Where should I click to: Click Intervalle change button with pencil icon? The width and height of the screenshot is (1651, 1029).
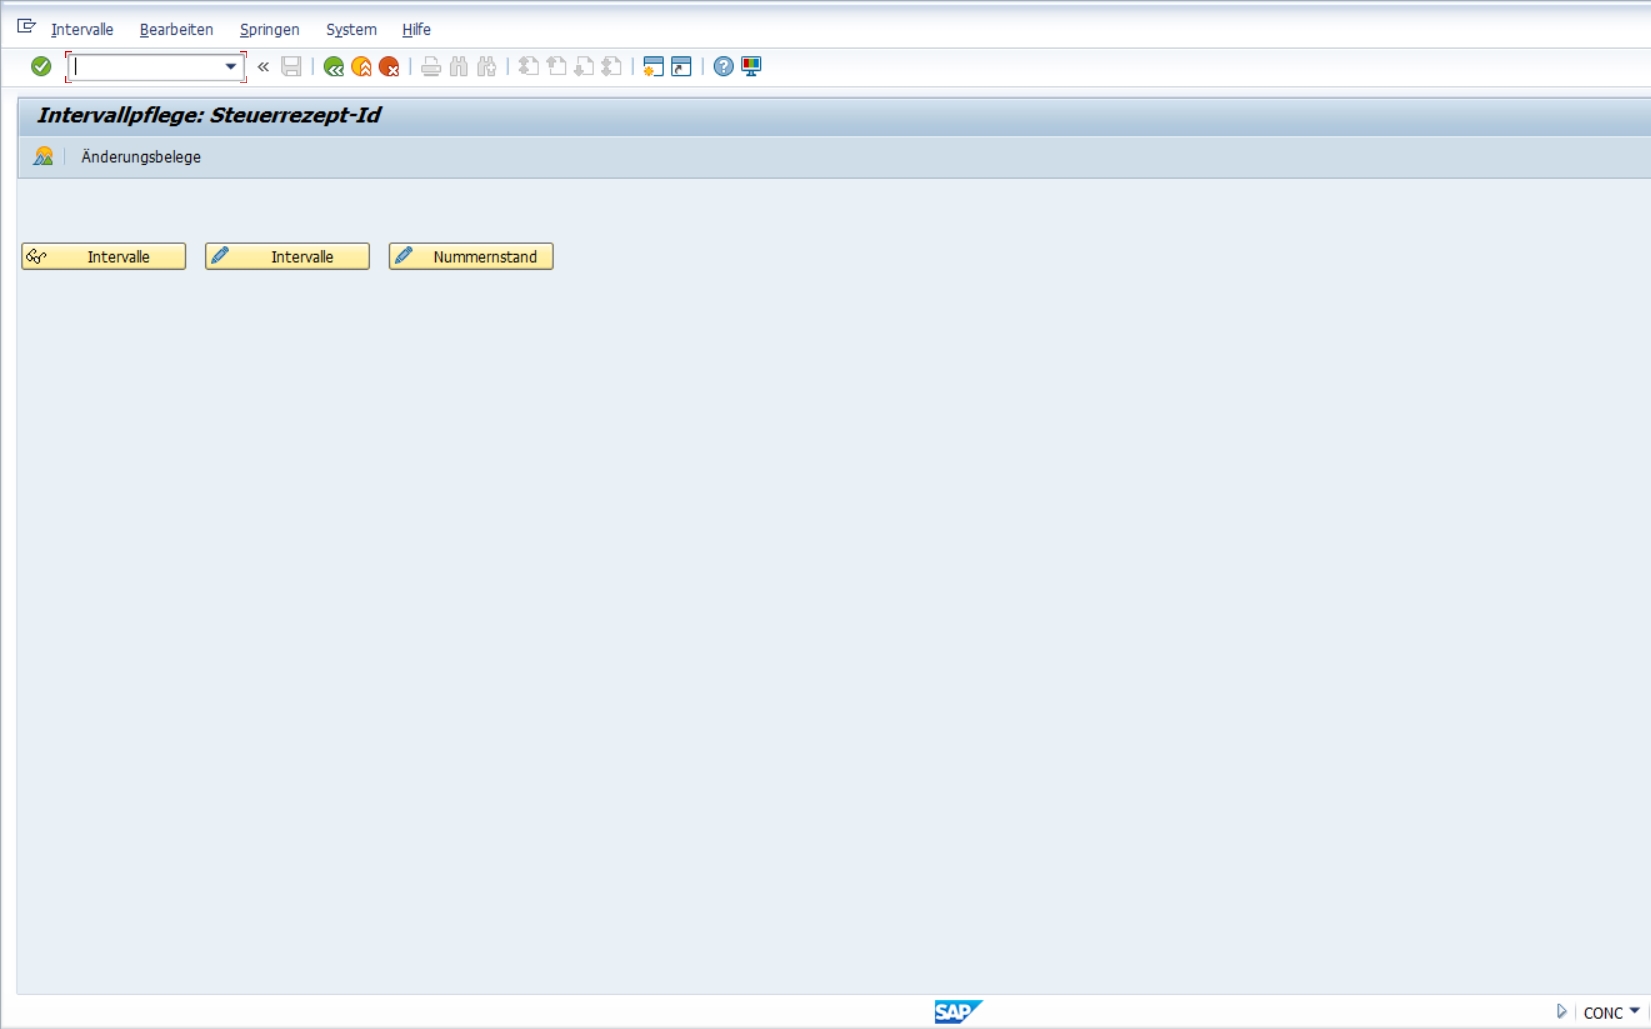[x=288, y=257]
